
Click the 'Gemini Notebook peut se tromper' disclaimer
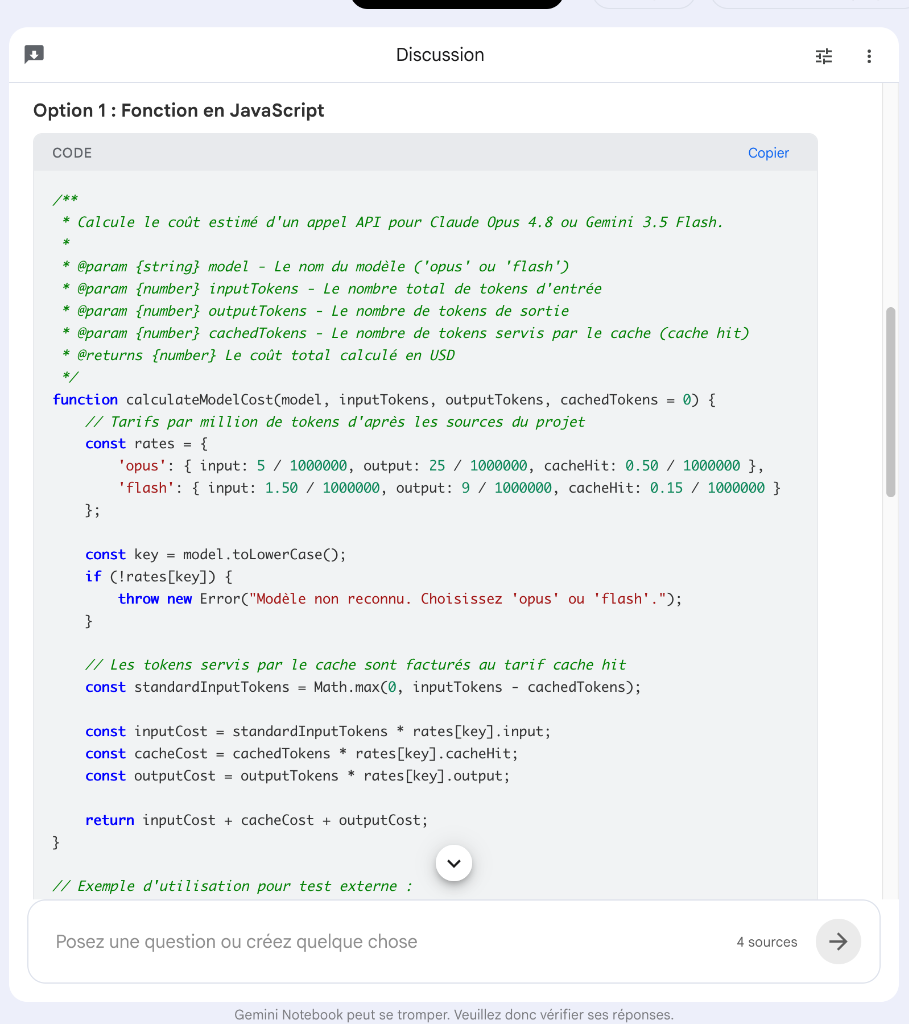point(454,1014)
